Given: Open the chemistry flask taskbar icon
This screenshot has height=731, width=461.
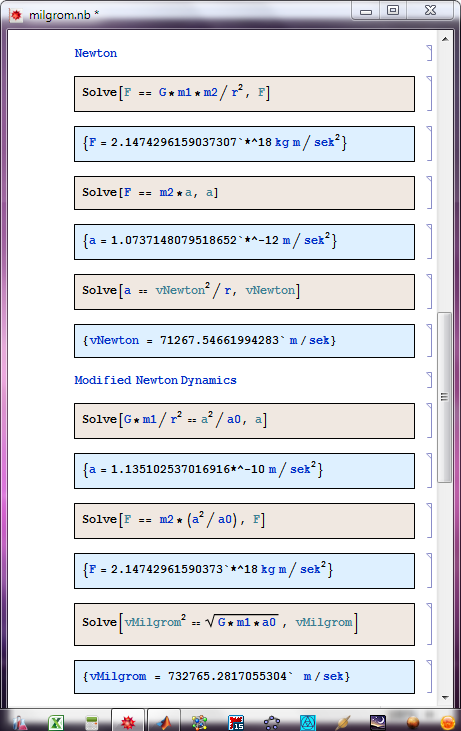Looking at the screenshot, I should [20, 722].
